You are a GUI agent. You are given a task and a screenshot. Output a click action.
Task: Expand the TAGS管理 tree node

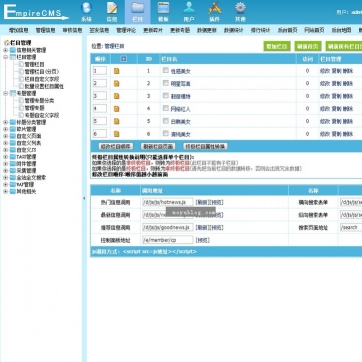5,157
